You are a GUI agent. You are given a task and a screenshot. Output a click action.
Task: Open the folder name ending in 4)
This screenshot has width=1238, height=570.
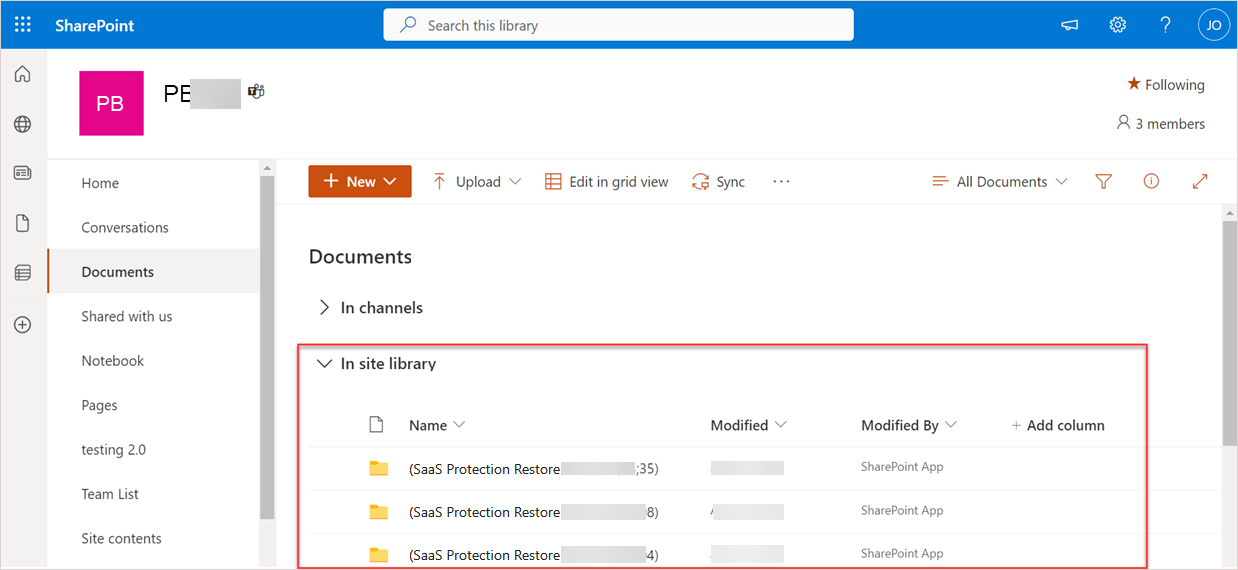(x=534, y=555)
